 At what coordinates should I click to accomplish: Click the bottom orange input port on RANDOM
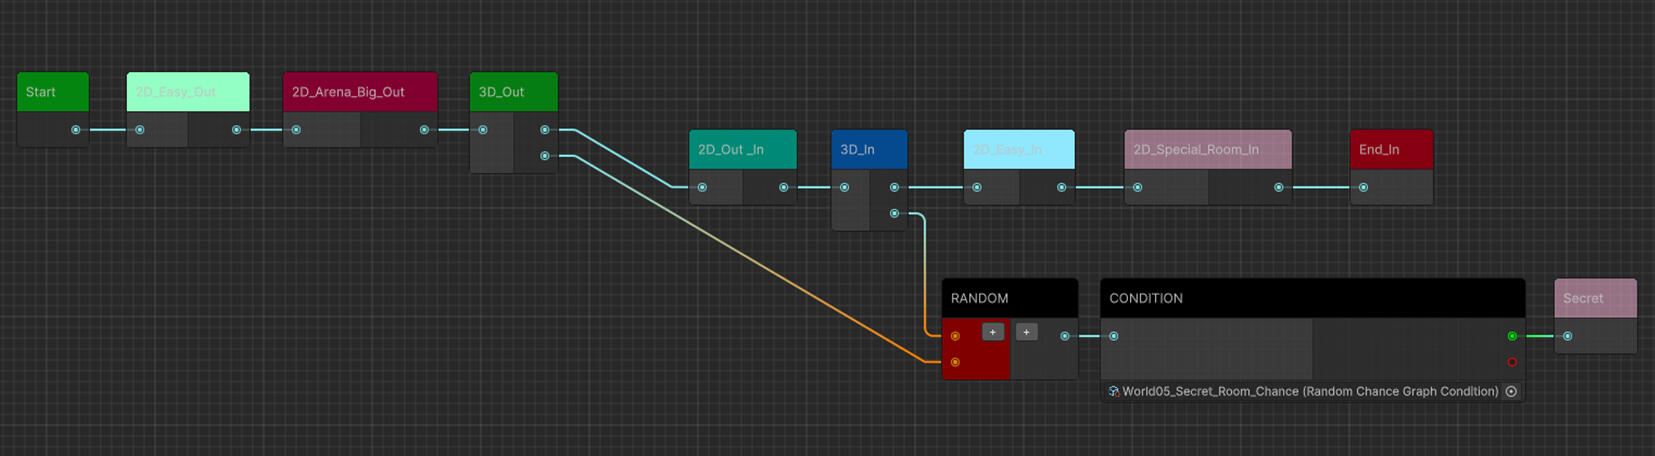click(x=955, y=362)
